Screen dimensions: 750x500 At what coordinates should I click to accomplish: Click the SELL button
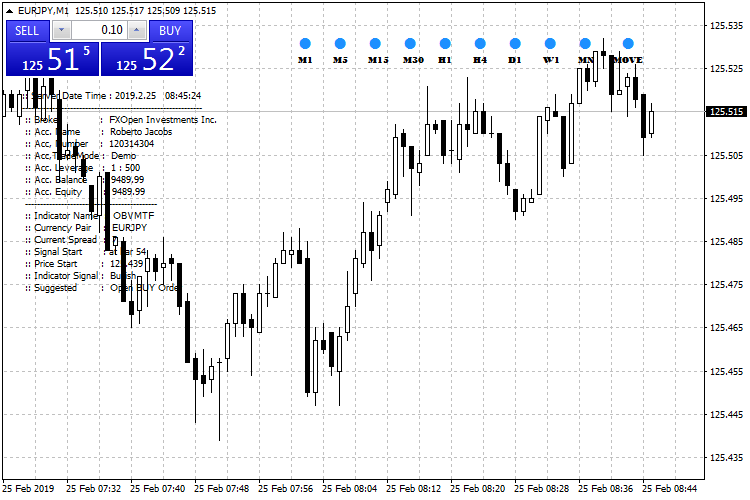(x=27, y=30)
